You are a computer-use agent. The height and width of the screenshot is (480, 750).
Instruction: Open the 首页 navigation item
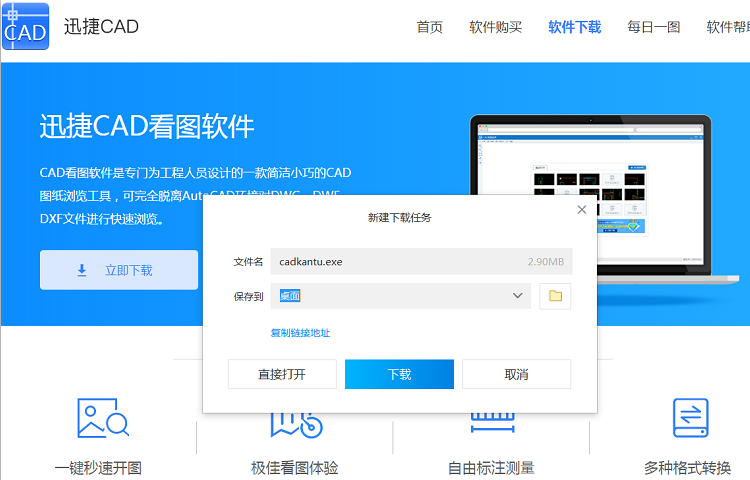[x=430, y=27]
